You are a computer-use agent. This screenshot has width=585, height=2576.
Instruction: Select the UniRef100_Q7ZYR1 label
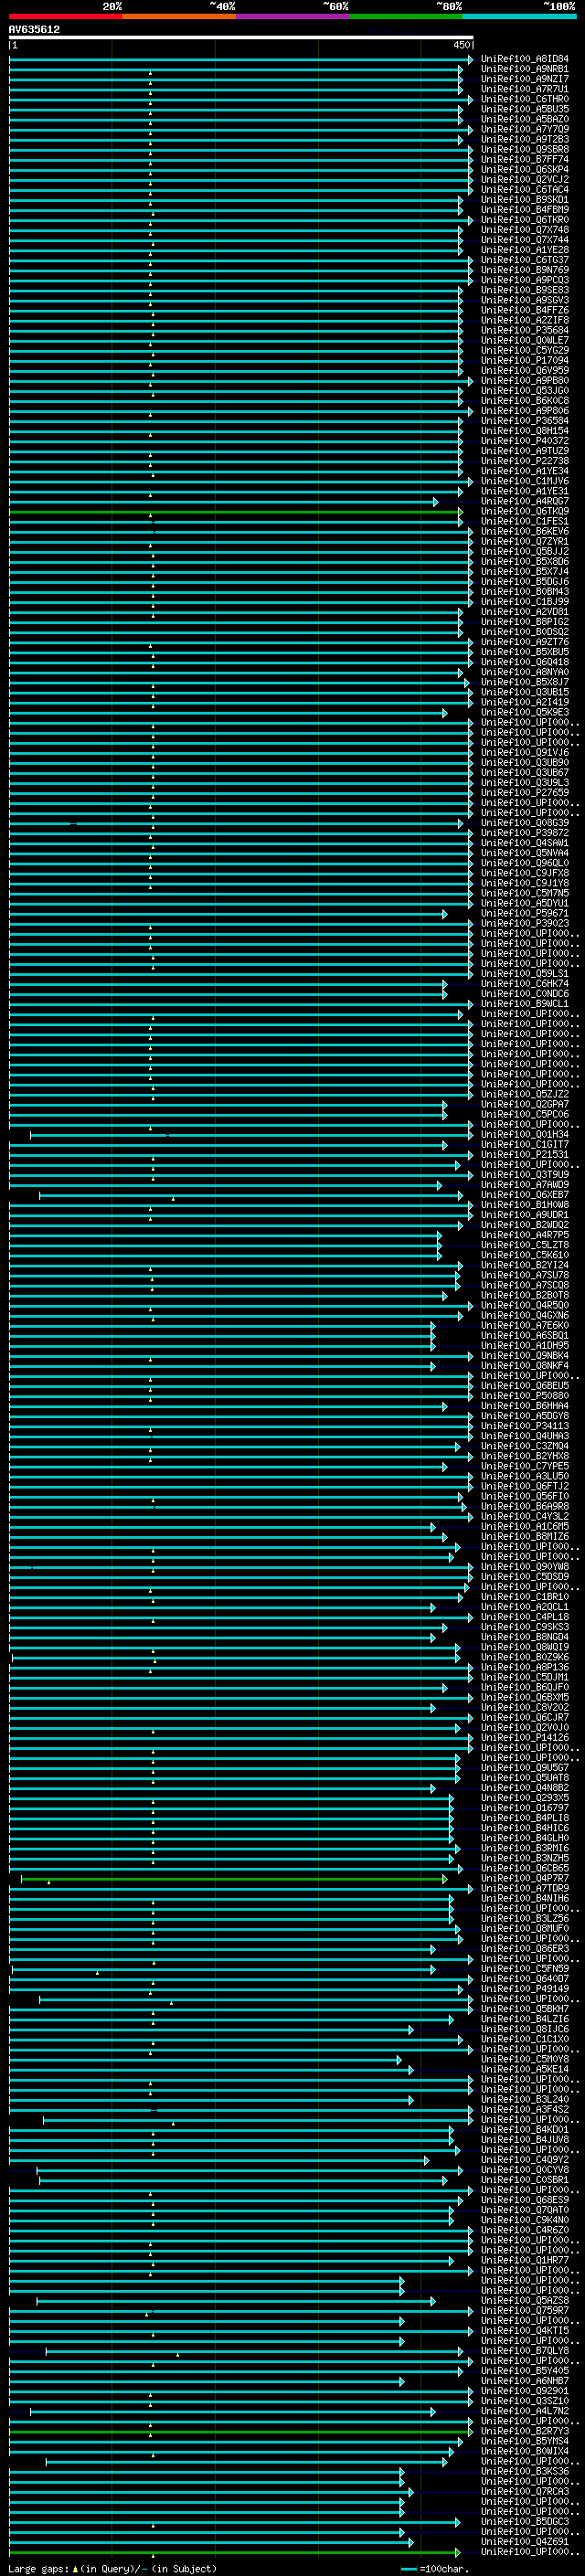[x=525, y=541]
